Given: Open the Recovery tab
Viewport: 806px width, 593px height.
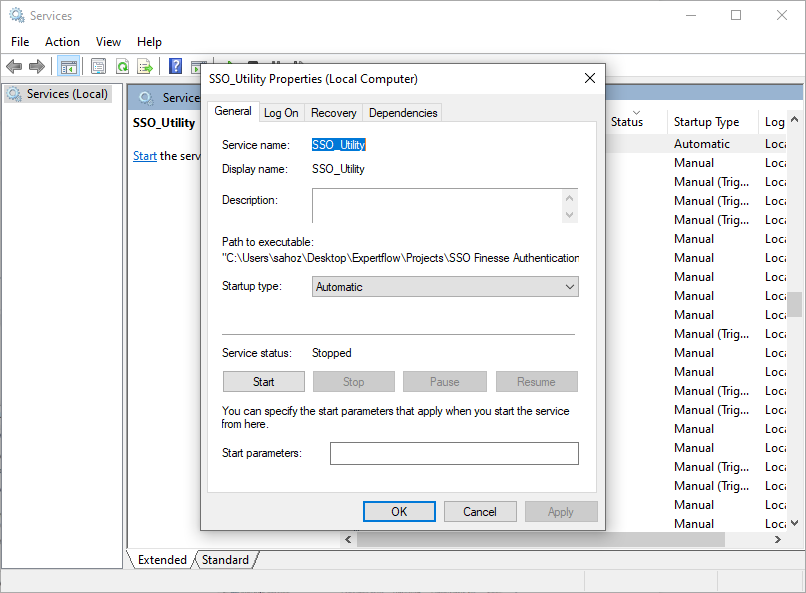Looking at the screenshot, I should pyautogui.click(x=333, y=113).
